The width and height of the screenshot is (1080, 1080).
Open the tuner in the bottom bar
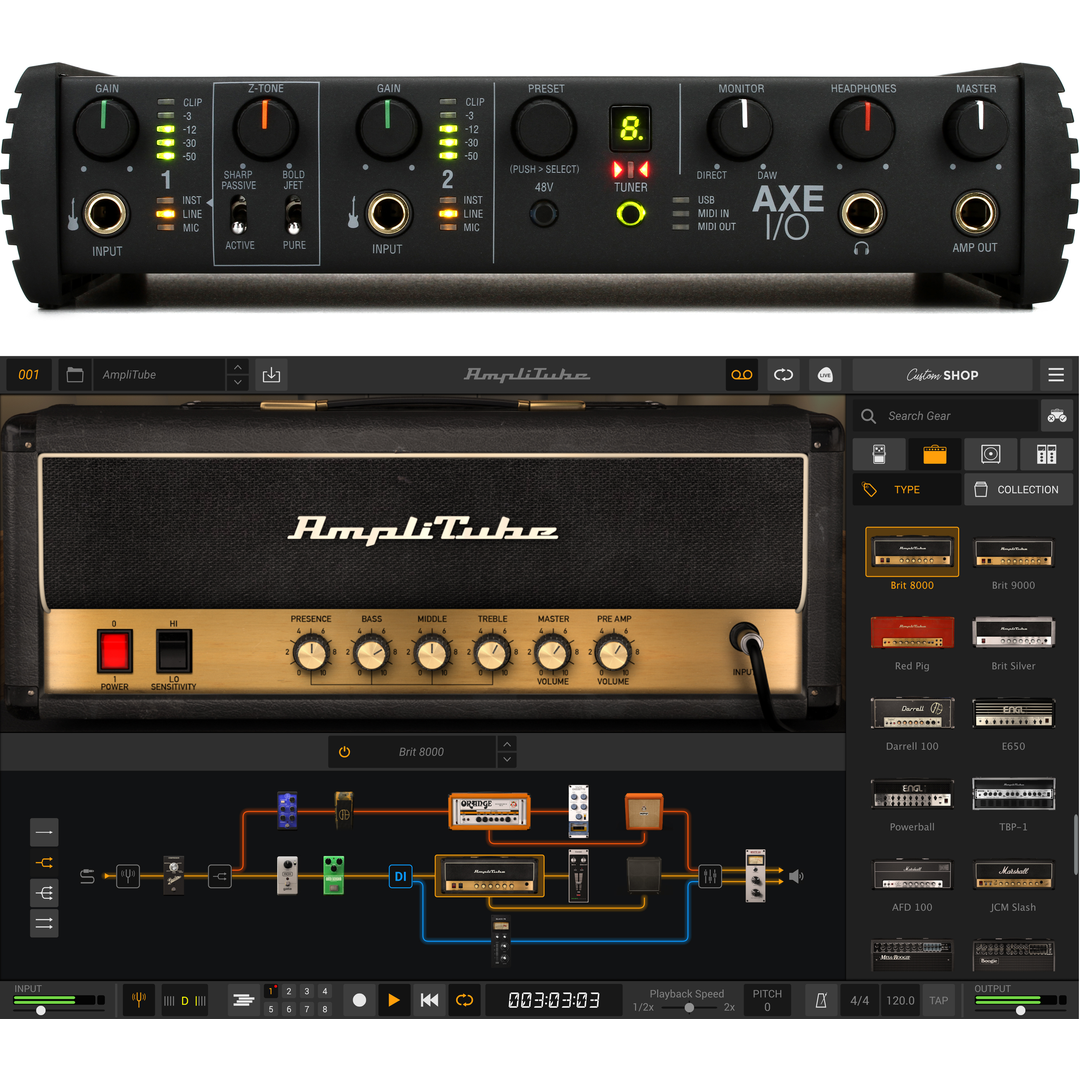coord(138,1000)
